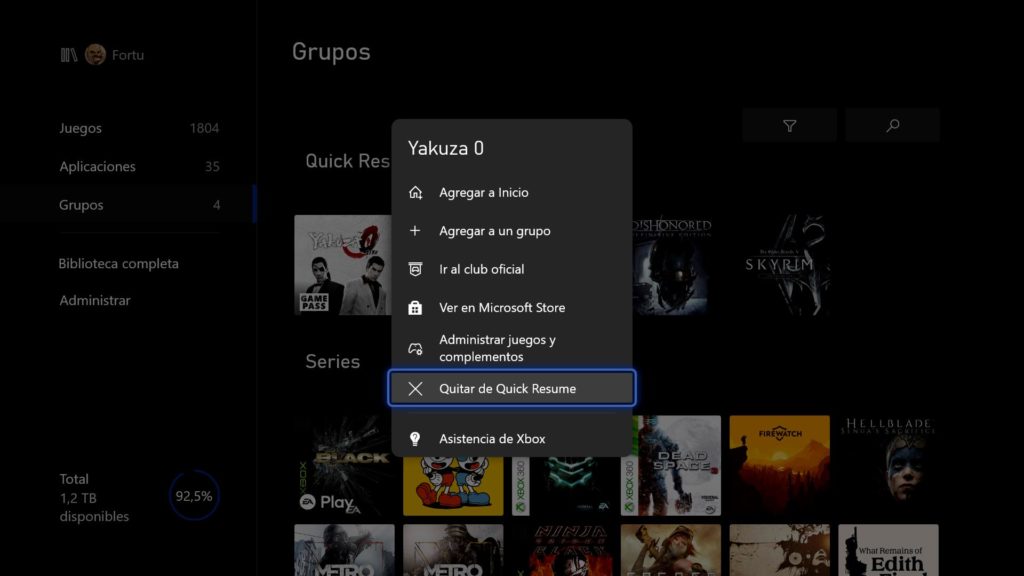Select the Black EA Play game tile

[344, 466]
